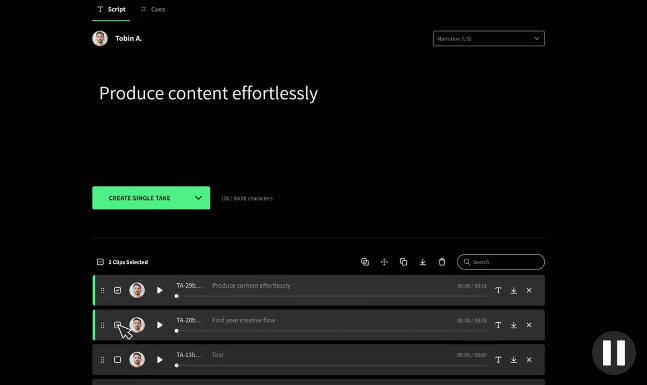Click the 'Find your creative flow' clip text
647x385 pixels.
pyautogui.click(x=243, y=320)
